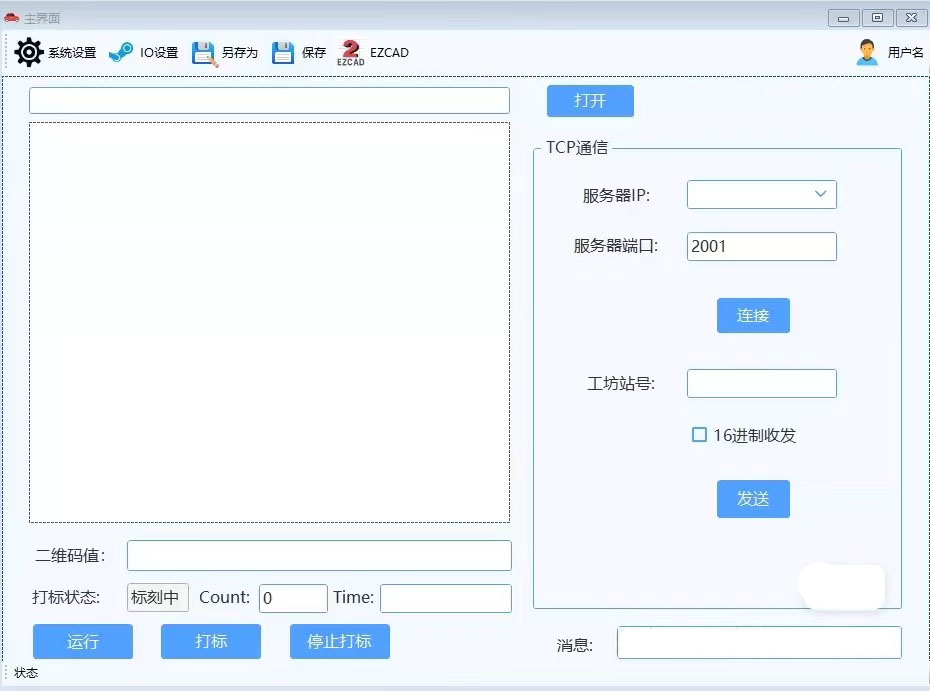This screenshot has width=930, height=691.
Task: Click the 消息: label
Action: [575, 645]
